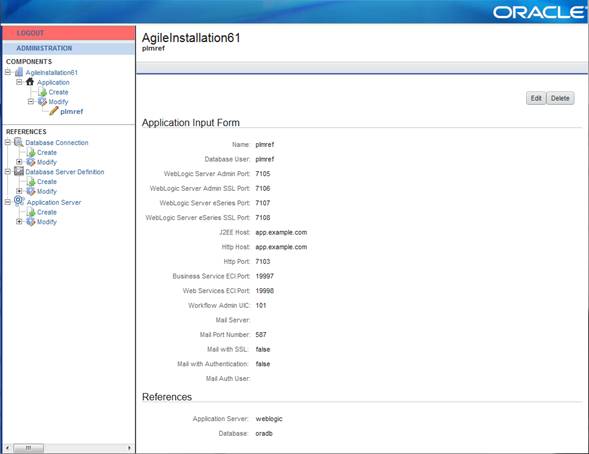Click Modify icon under Database Connection
Image resolution: width=589 pixels, height=454 pixels.
click(x=31, y=162)
